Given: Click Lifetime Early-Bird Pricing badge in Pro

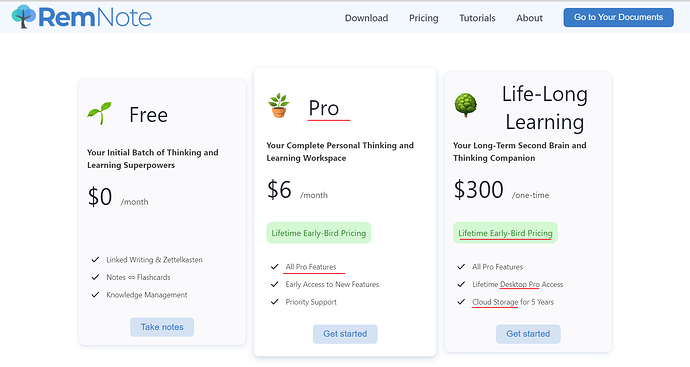Looking at the screenshot, I should point(319,233).
